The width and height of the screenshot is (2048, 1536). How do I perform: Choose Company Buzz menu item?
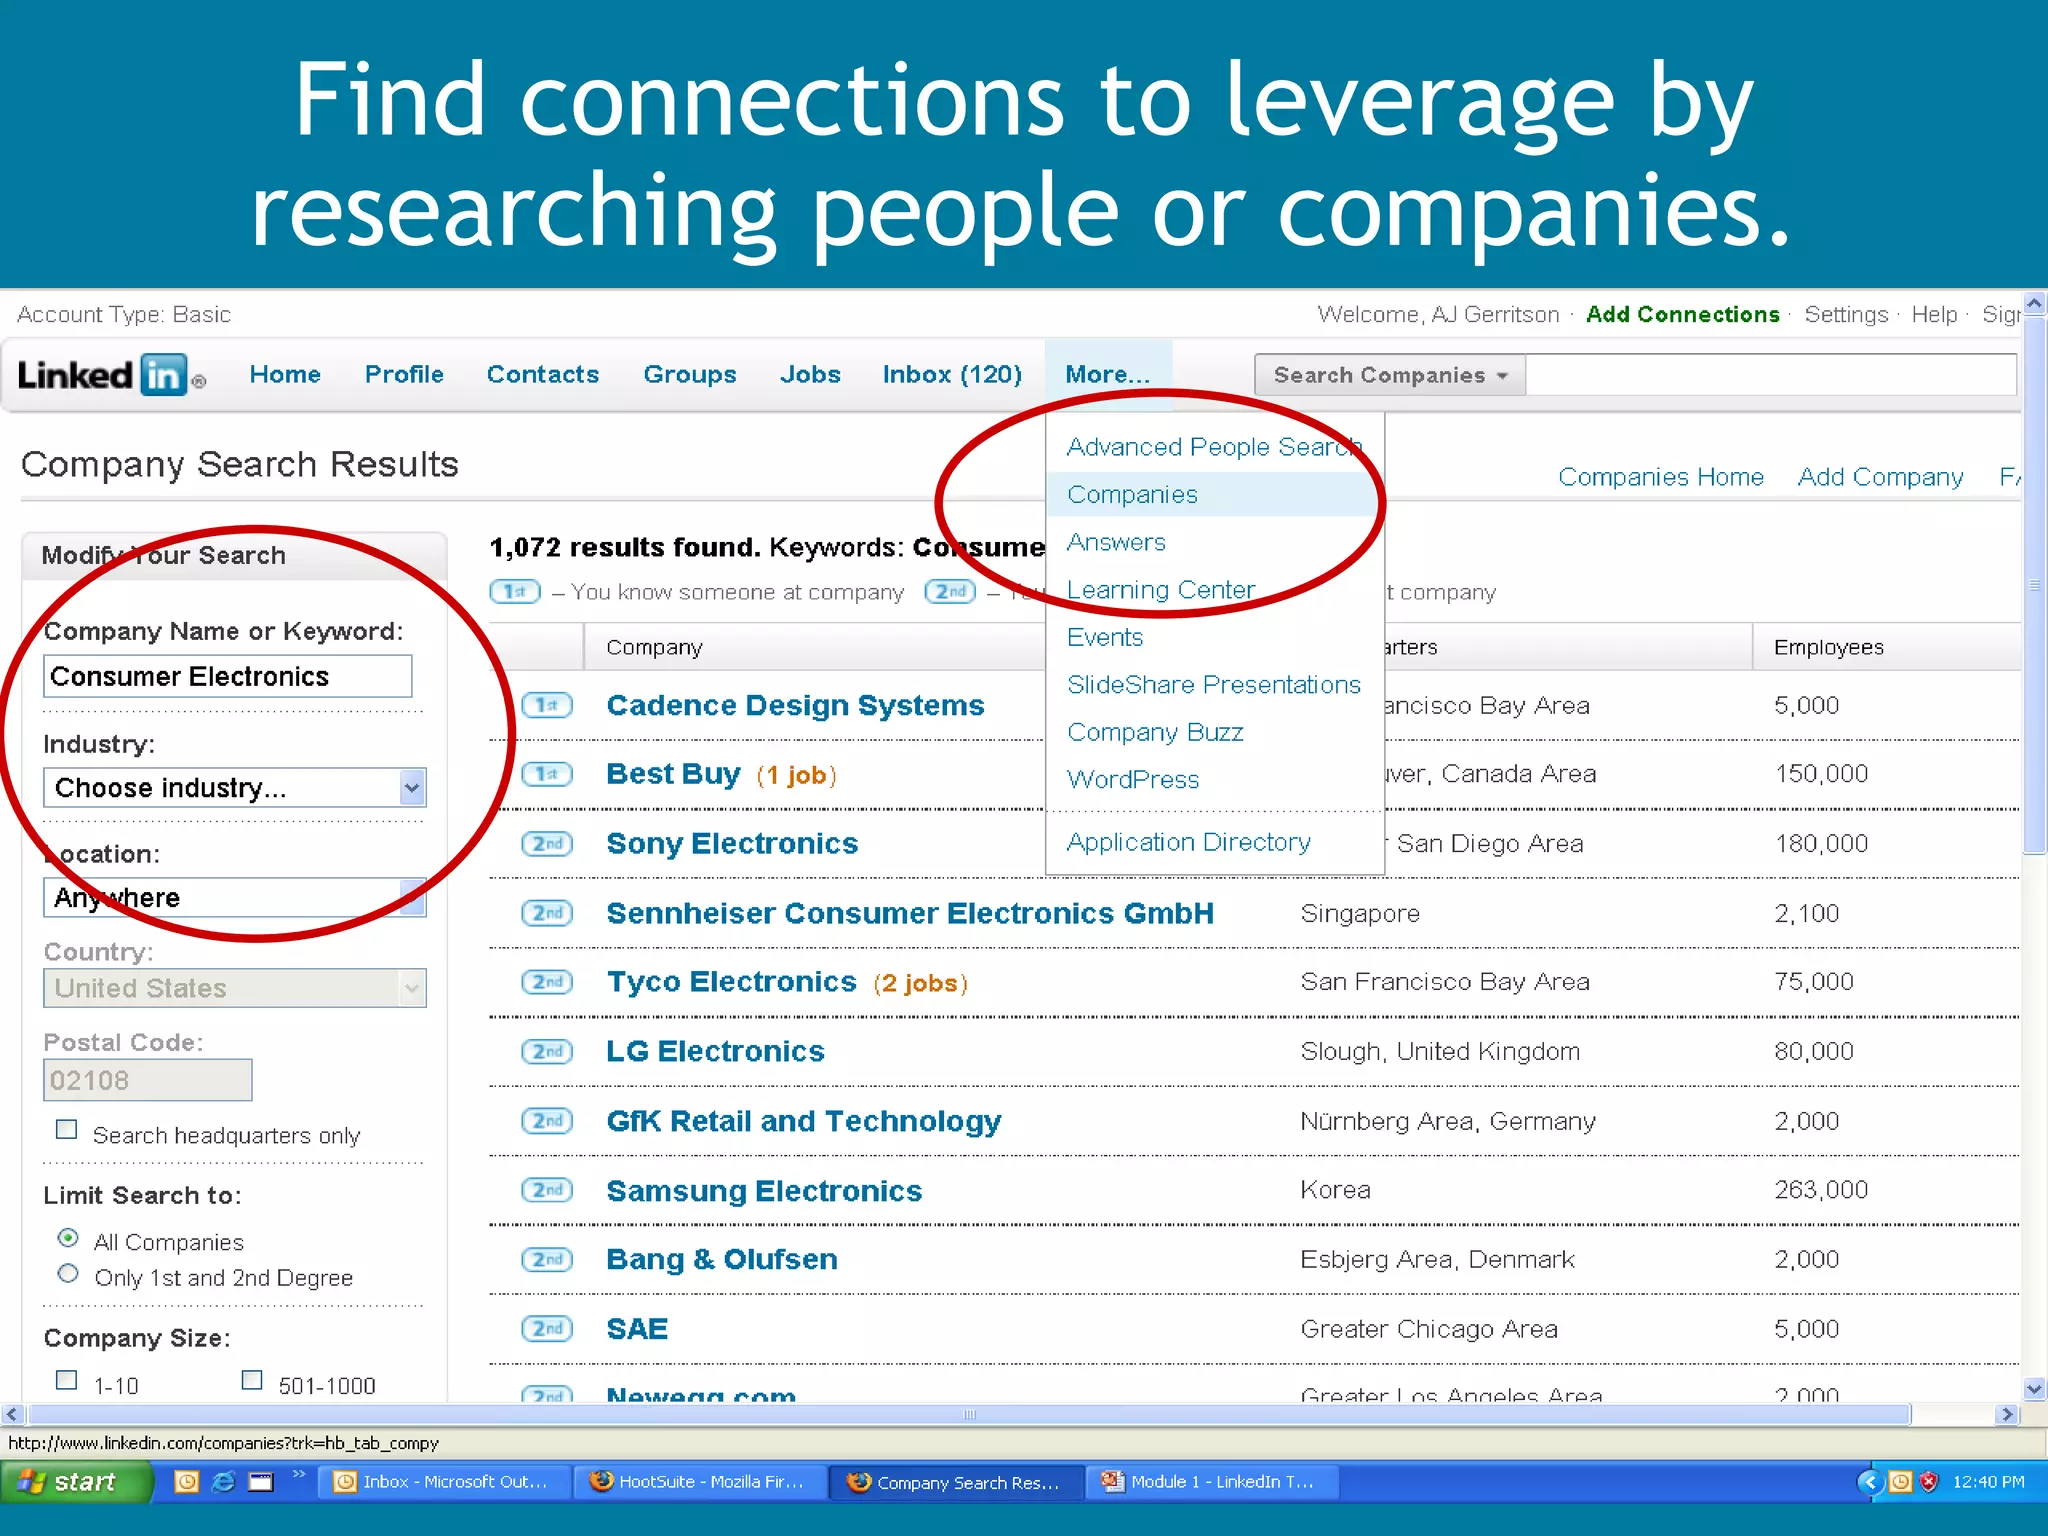pyautogui.click(x=1155, y=732)
